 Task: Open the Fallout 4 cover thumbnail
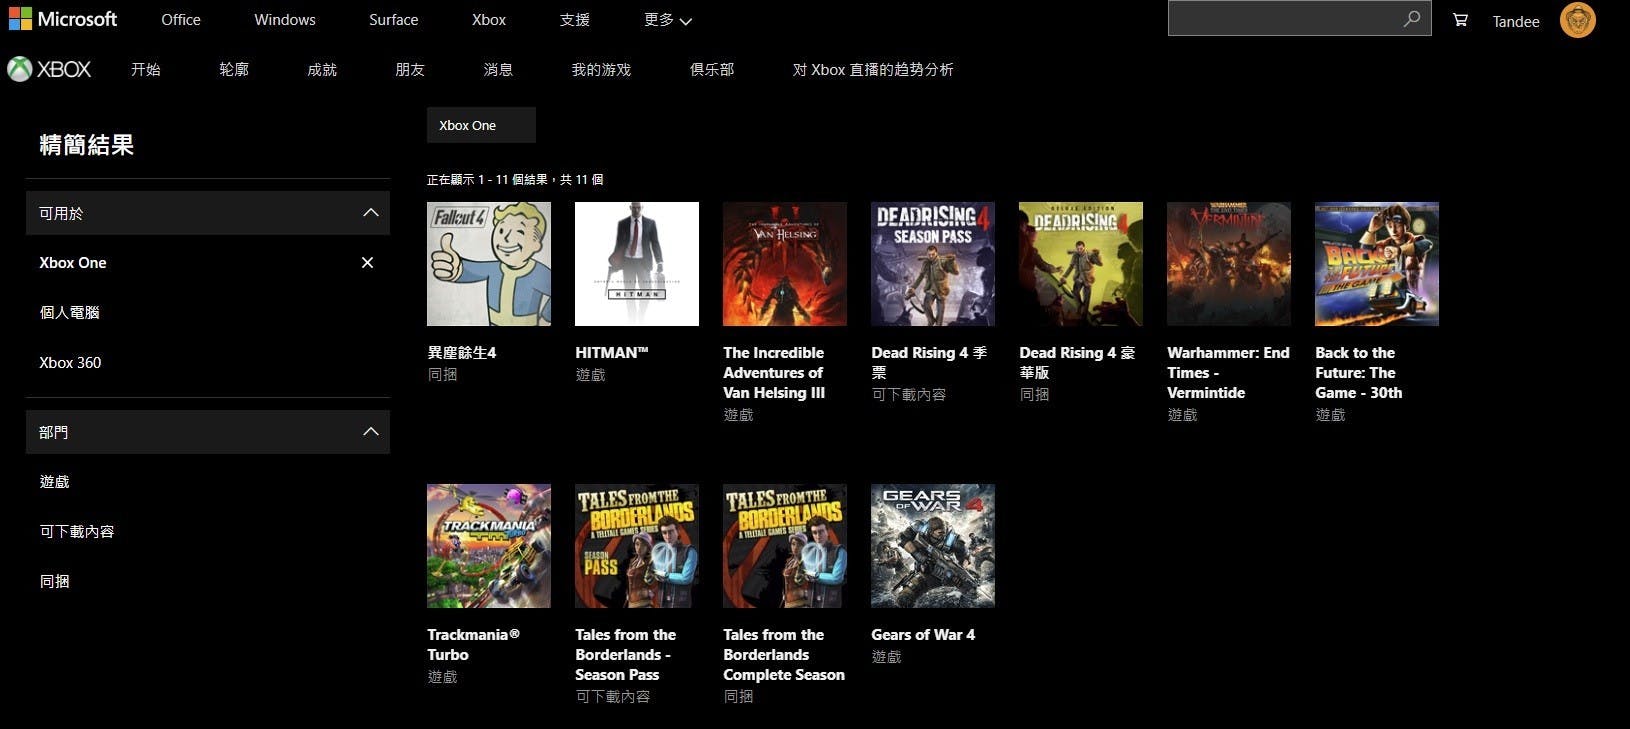pyautogui.click(x=489, y=264)
